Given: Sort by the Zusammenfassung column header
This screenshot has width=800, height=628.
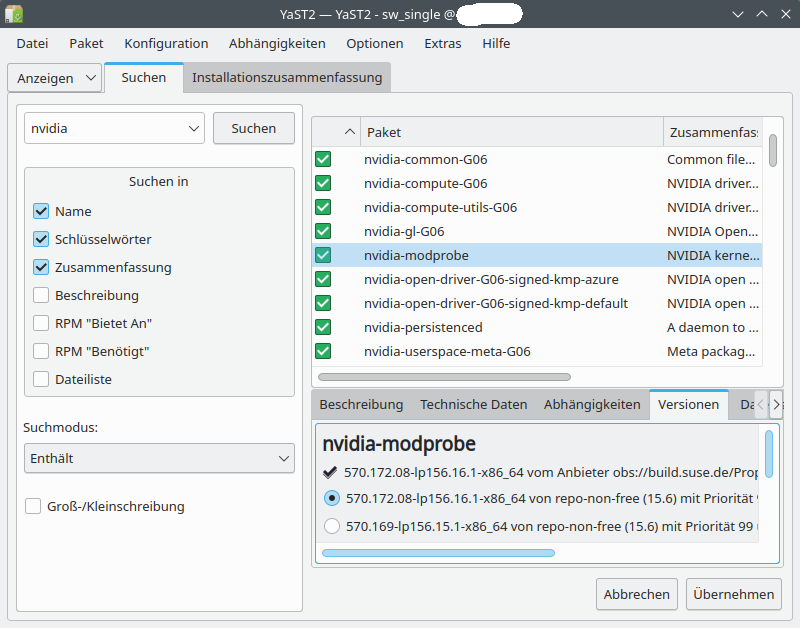Looking at the screenshot, I should 713,132.
